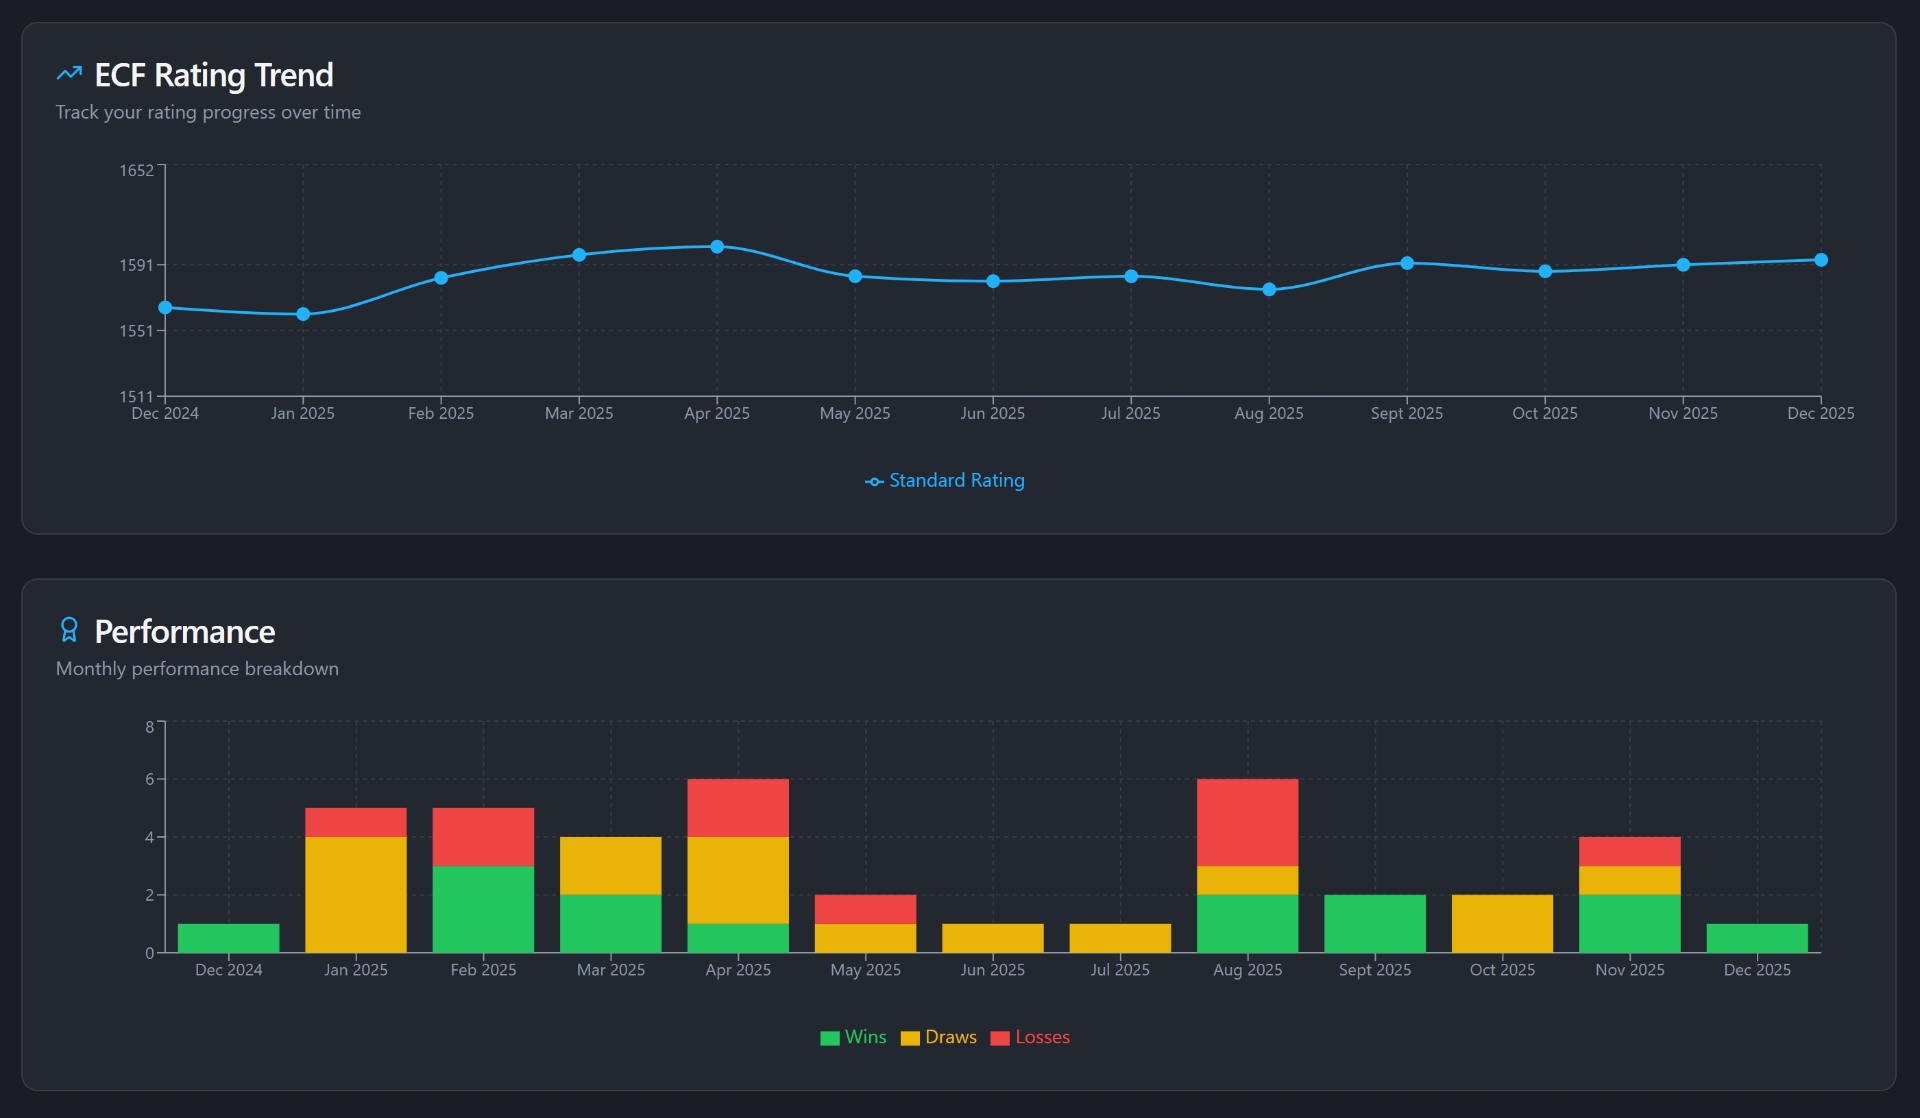Click the green Wins legend swatch
This screenshot has width=1920, height=1118.
coord(829,1038)
